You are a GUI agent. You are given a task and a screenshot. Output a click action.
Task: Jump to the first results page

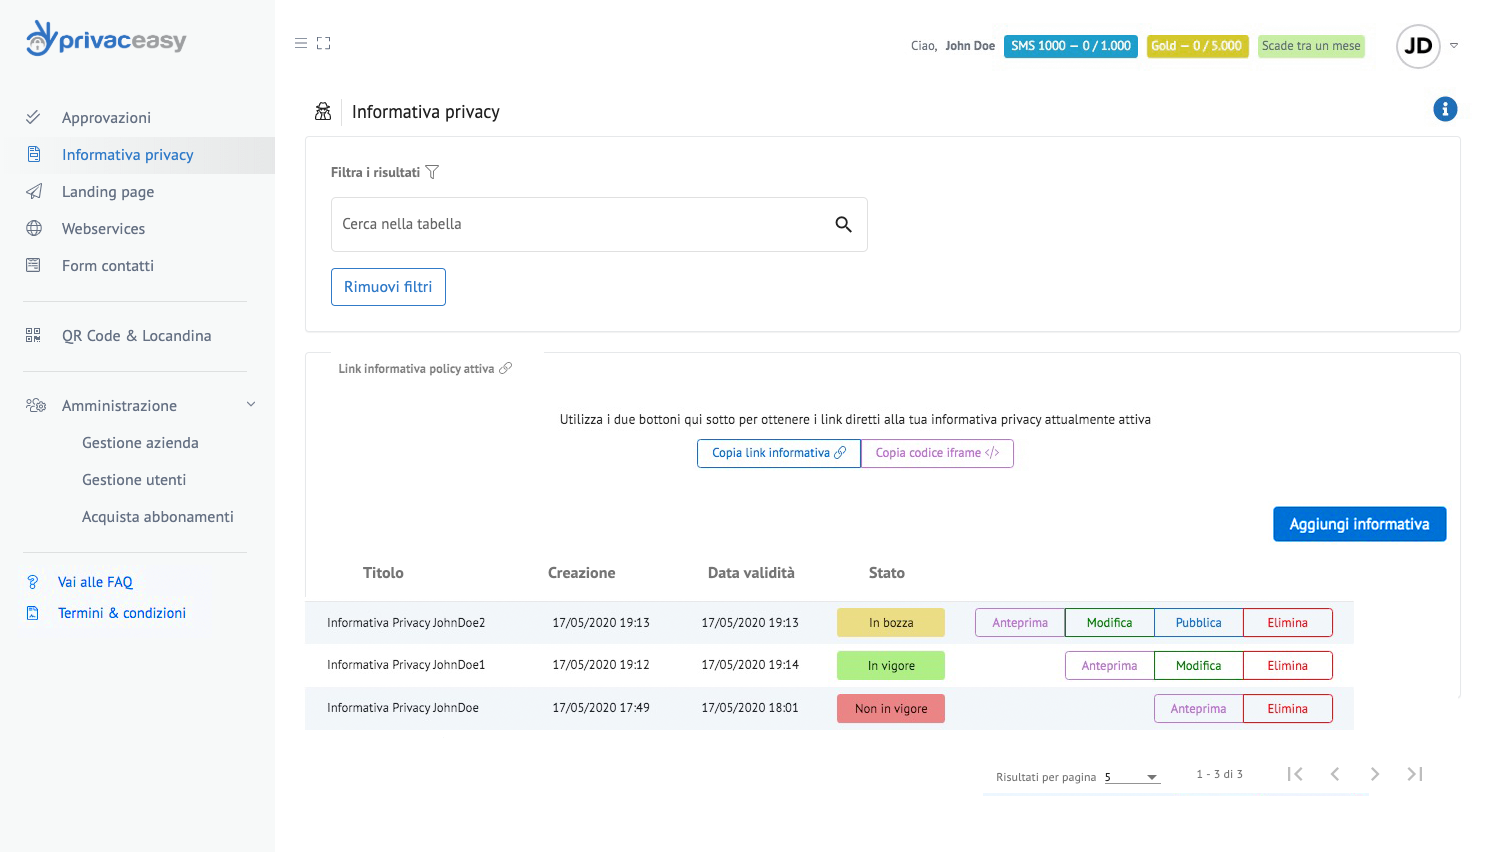pyautogui.click(x=1295, y=774)
